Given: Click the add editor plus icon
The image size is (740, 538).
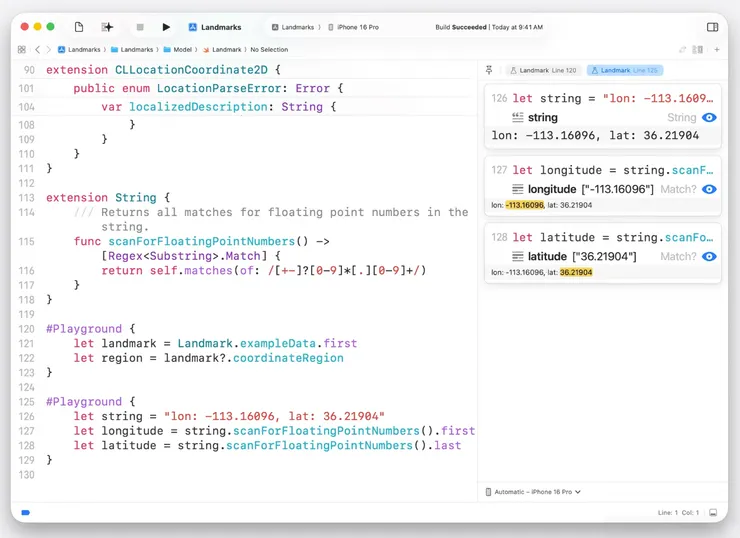Looking at the screenshot, I should [x=716, y=49].
